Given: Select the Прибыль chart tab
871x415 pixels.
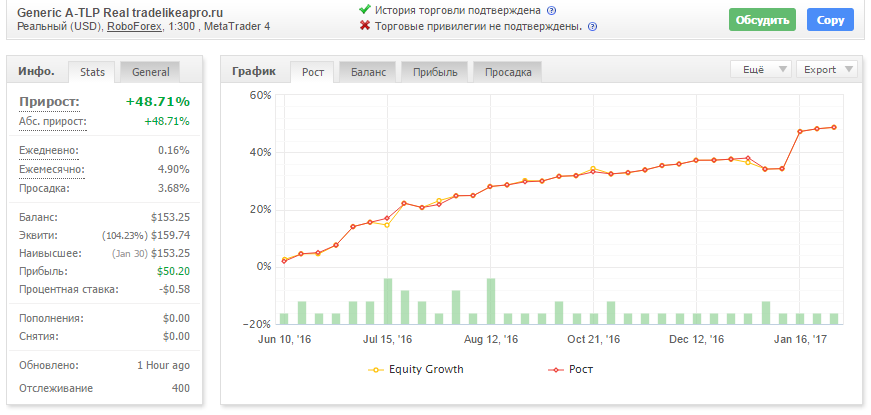Looking at the screenshot, I should pos(435,72).
